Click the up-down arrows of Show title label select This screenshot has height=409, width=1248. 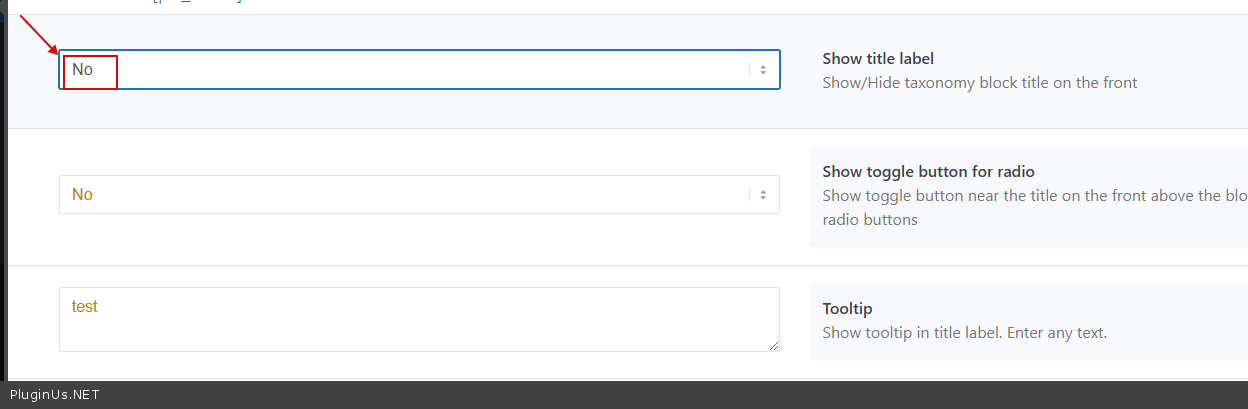(x=762, y=70)
